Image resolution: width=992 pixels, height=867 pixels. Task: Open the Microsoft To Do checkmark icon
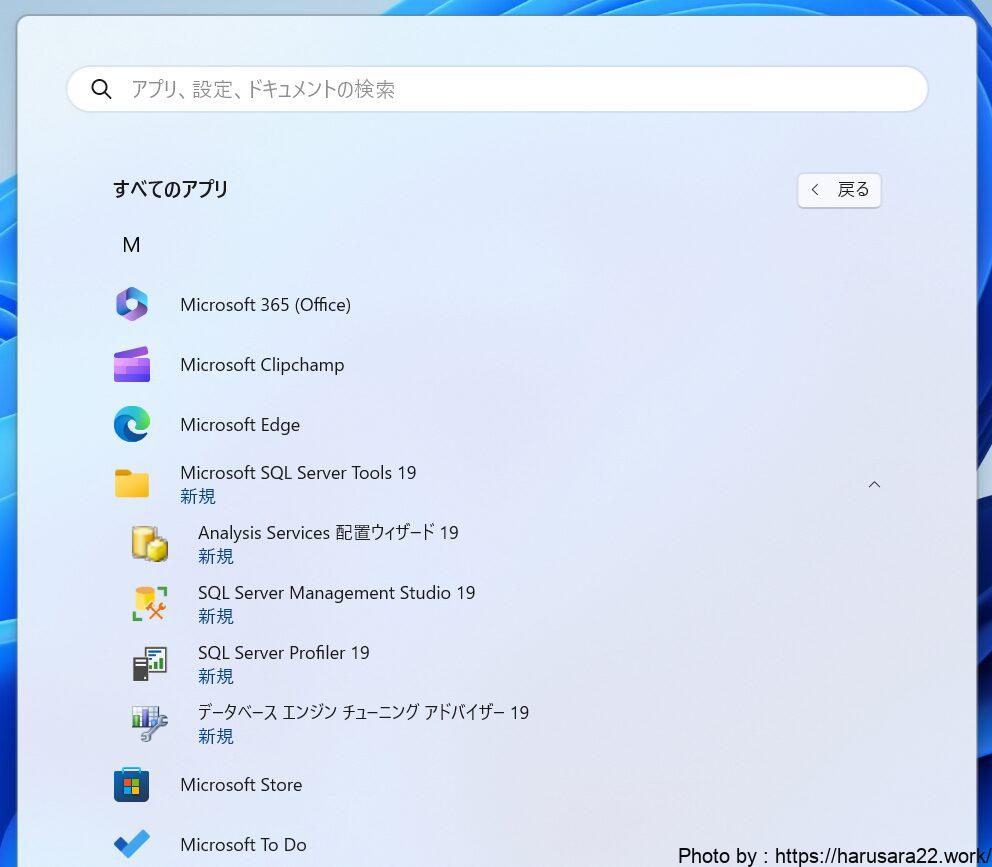(x=132, y=844)
